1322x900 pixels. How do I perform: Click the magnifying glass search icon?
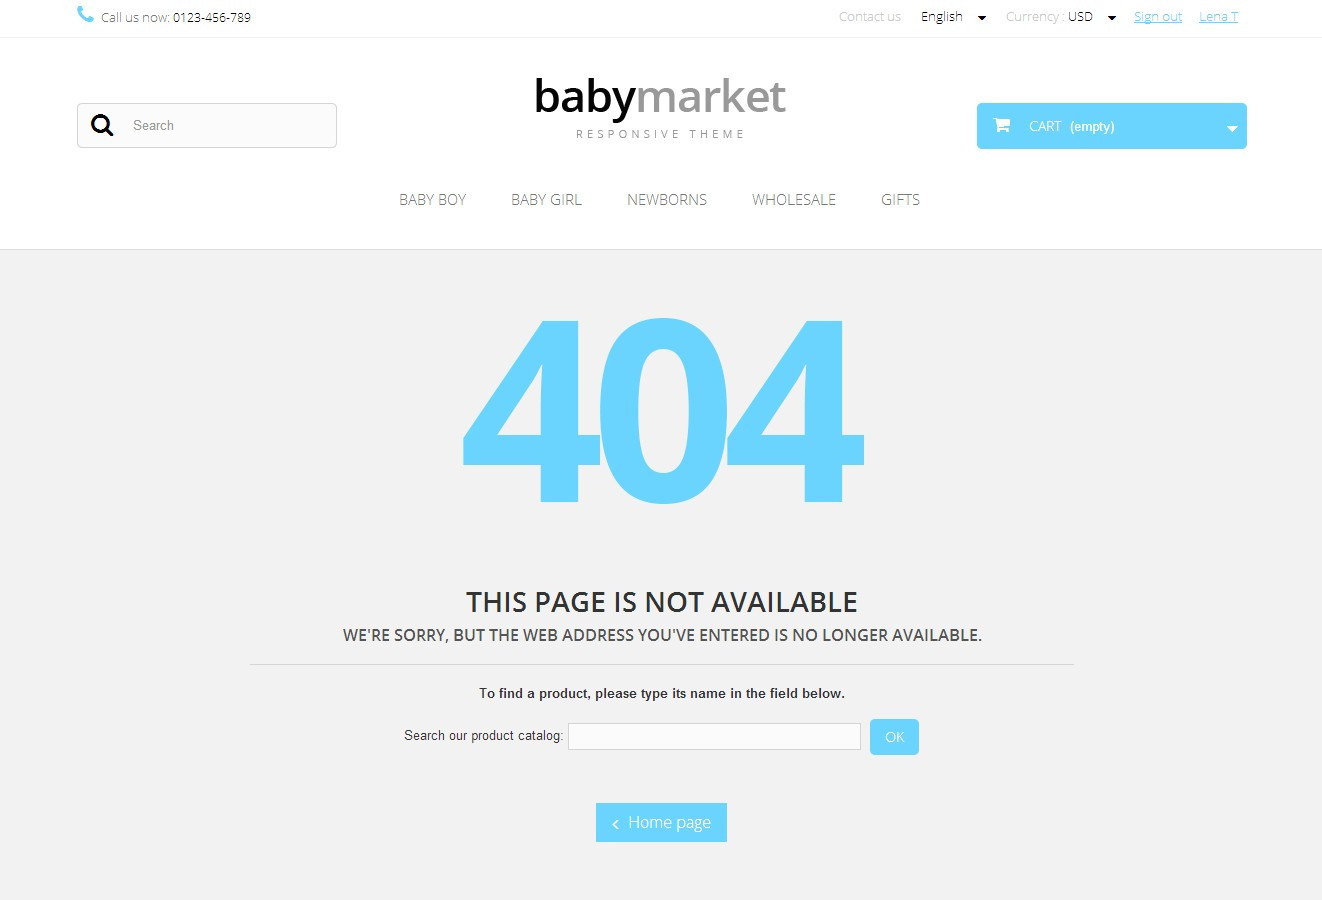click(102, 125)
